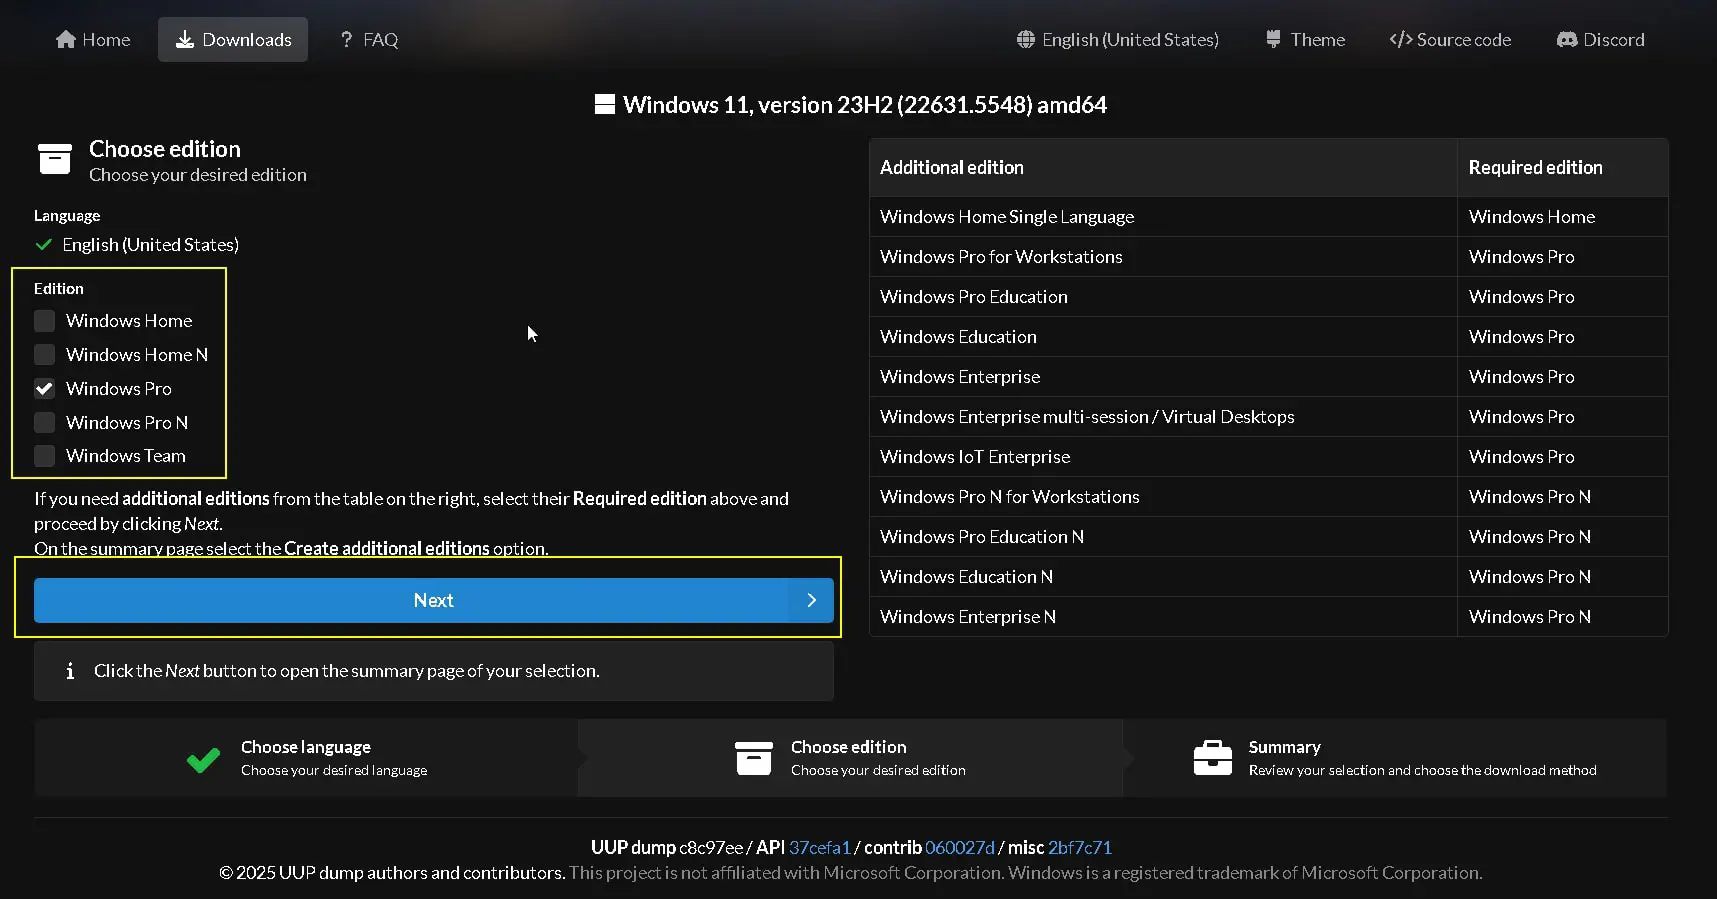This screenshot has width=1717, height=899.
Task: Click the briefcase icon in Summary step
Action: 1213,758
